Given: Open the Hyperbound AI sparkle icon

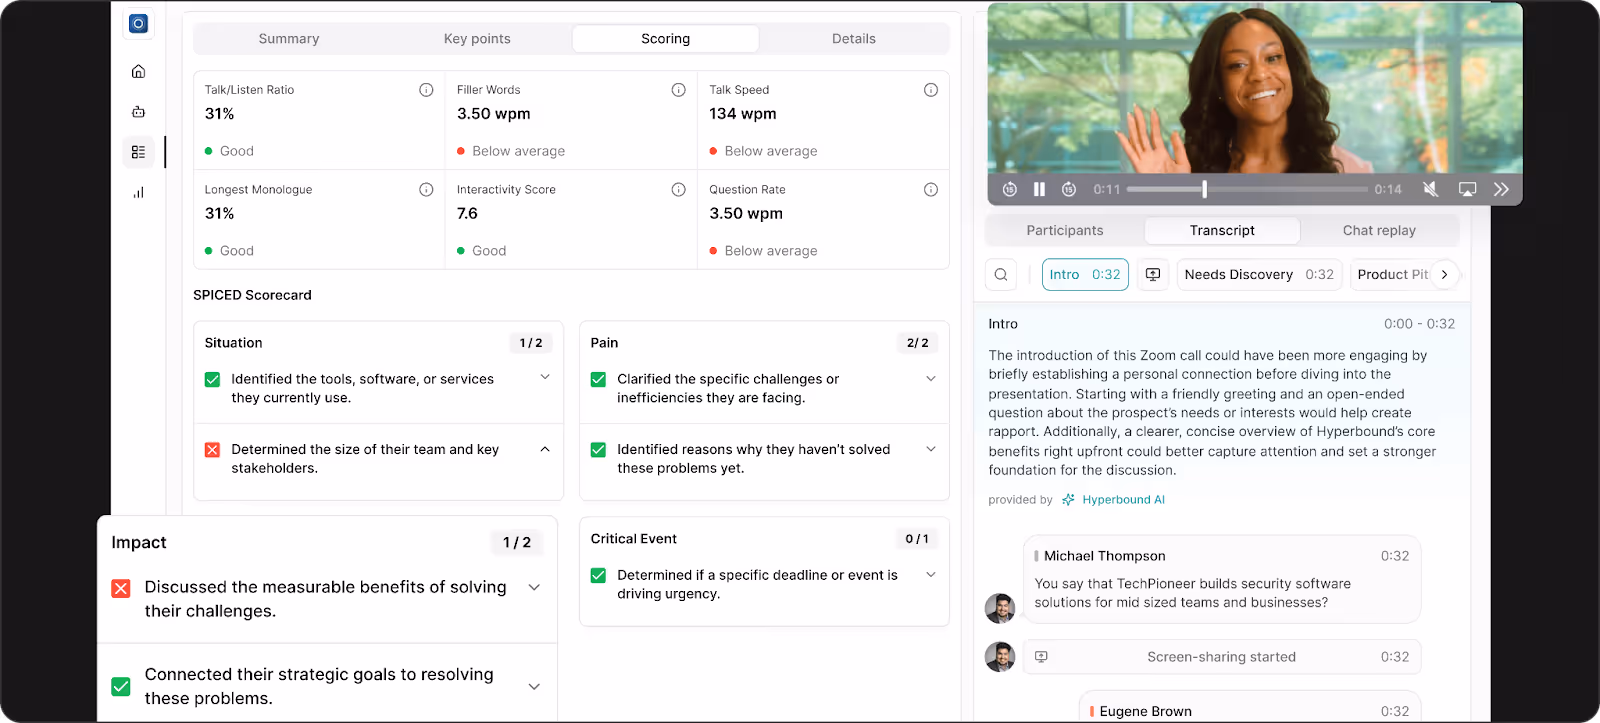Looking at the screenshot, I should (1068, 500).
